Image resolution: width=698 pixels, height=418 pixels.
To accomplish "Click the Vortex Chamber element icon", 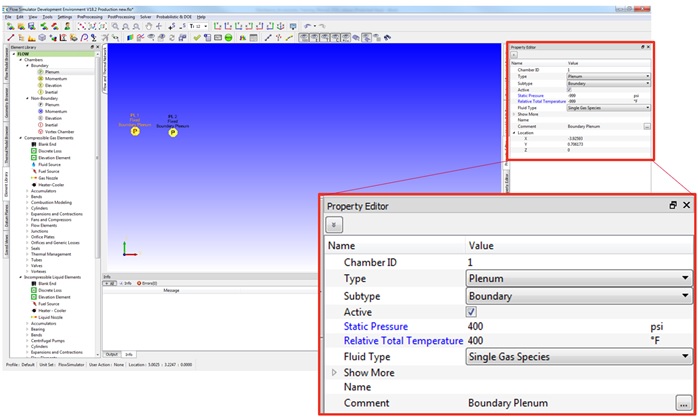I will point(38,131).
